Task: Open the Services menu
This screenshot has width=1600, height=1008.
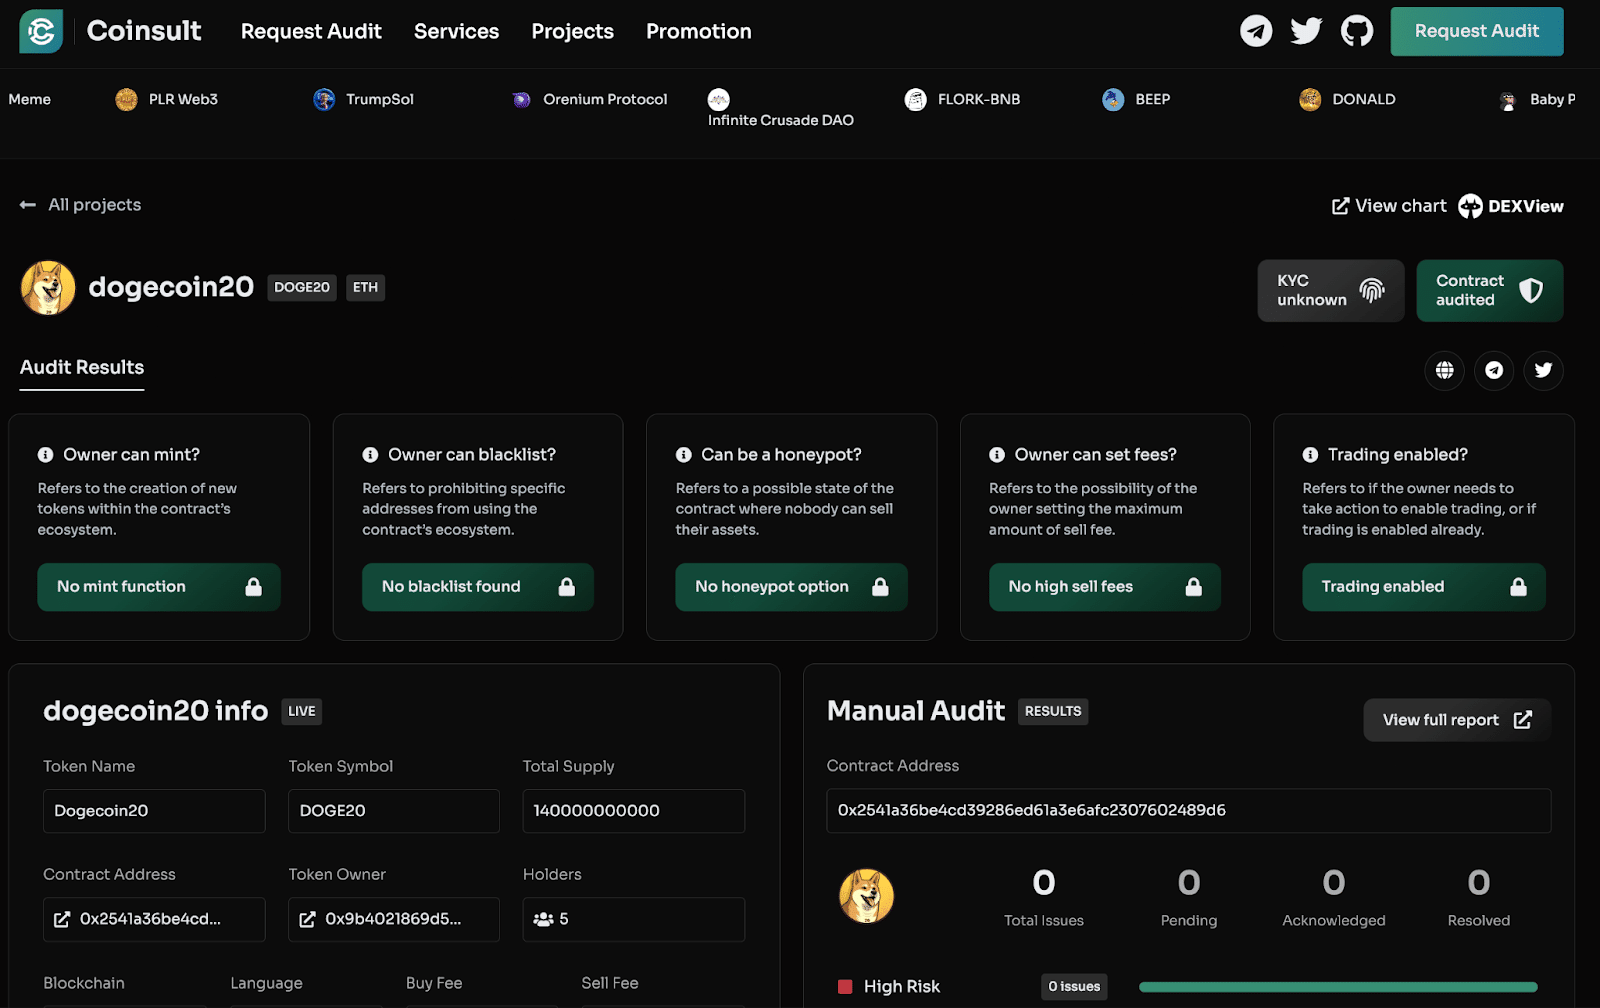Action: point(456,31)
